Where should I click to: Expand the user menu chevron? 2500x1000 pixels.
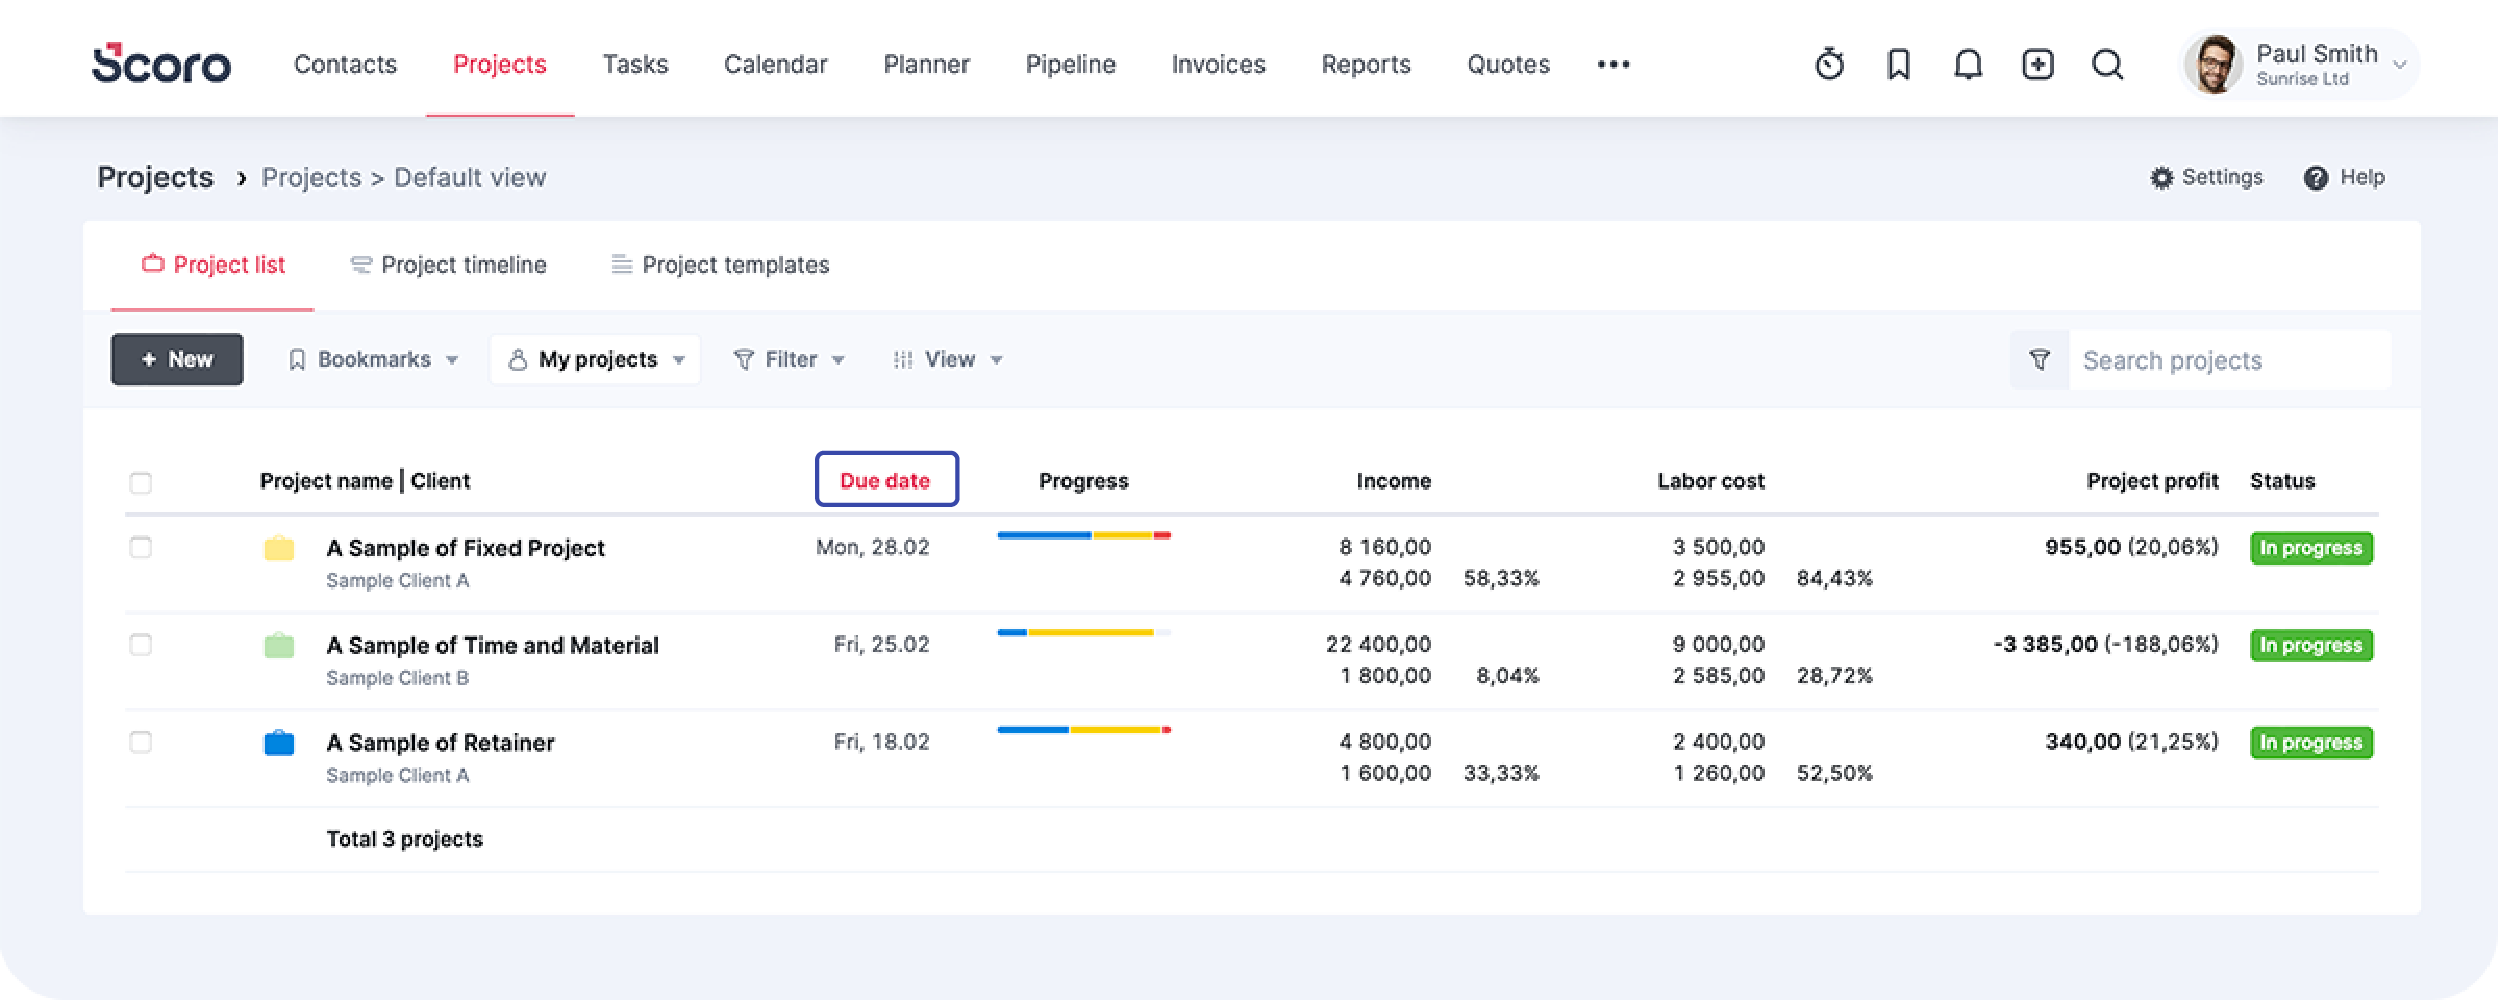pyautogui.click(x=2398, y=65)
